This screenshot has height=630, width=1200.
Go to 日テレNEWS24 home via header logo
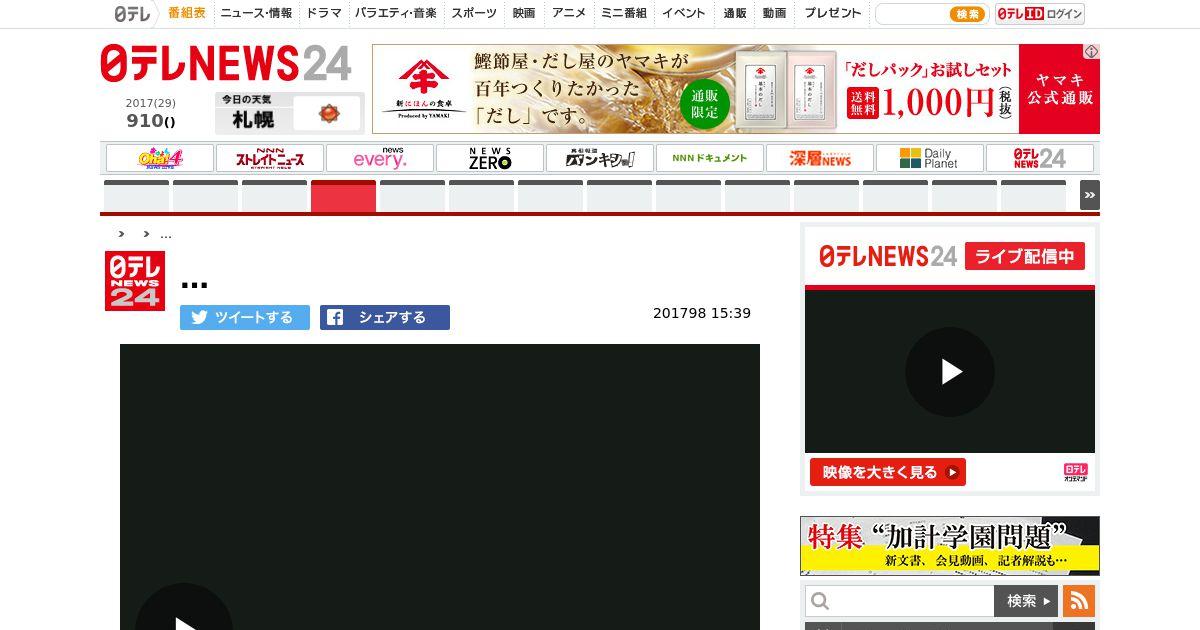click(x=226, y=64)
